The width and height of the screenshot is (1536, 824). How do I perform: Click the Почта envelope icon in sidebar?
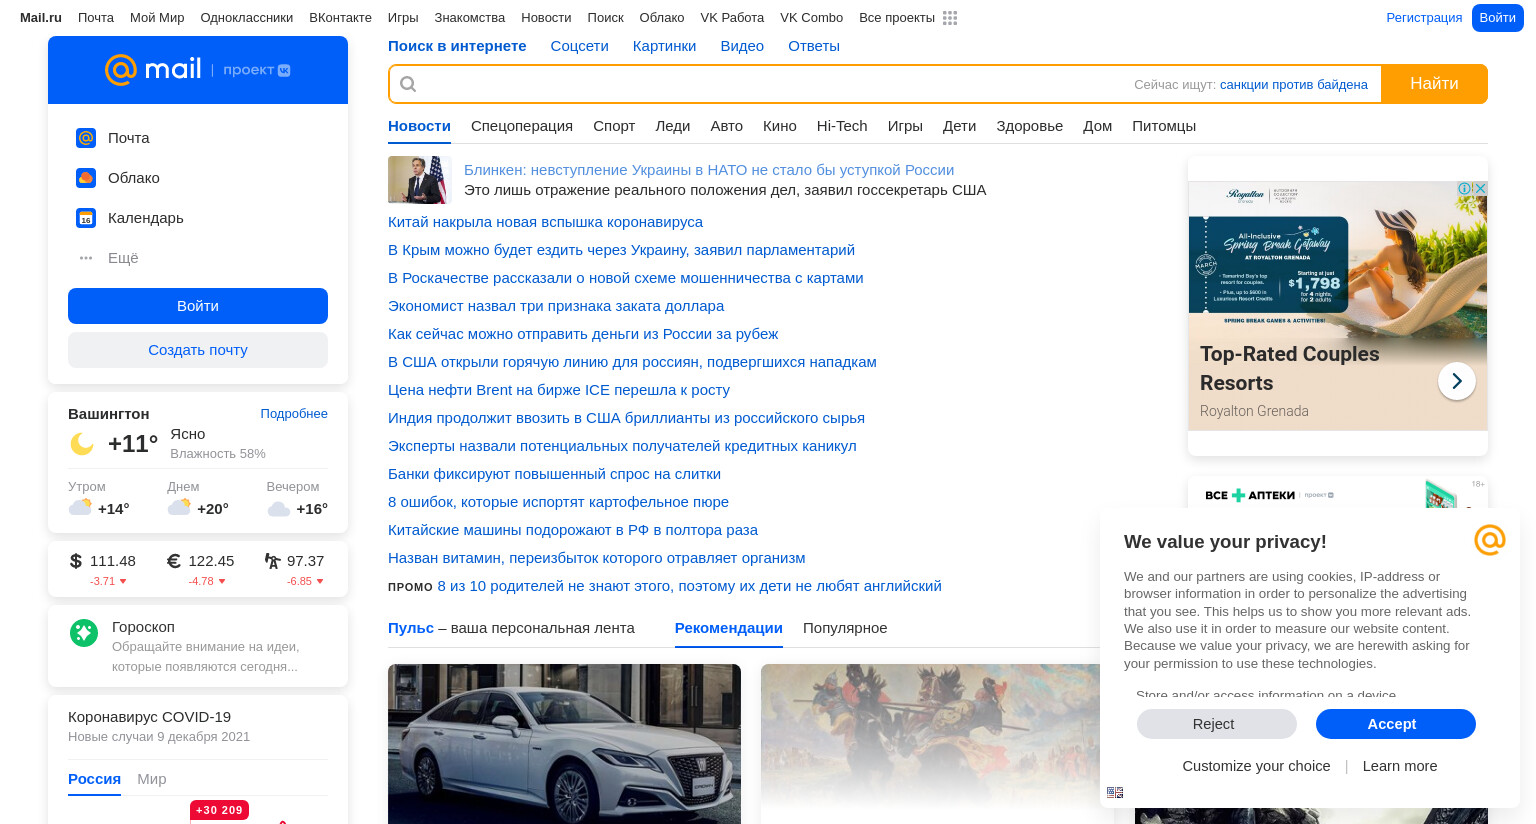[x=86, y=138]
